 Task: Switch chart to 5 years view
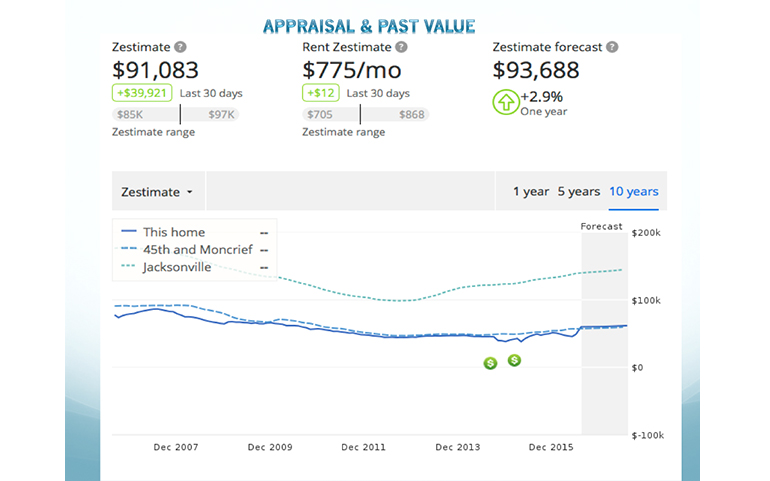(578, 192)
